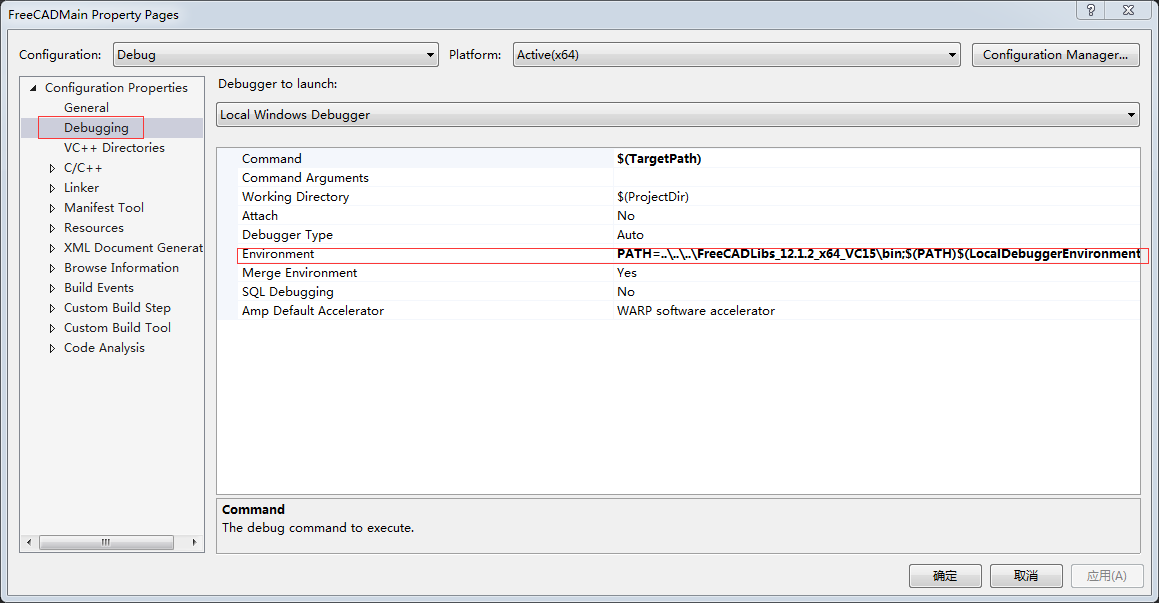
Task: Expand the Build Events node
Action: [x=52, y=288]
